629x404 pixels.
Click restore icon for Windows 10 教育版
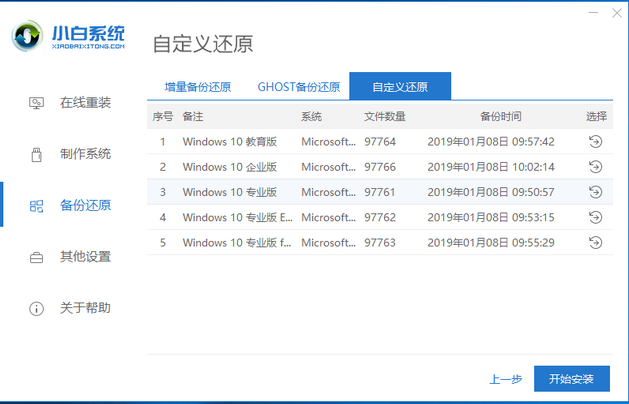pos(595,142)
